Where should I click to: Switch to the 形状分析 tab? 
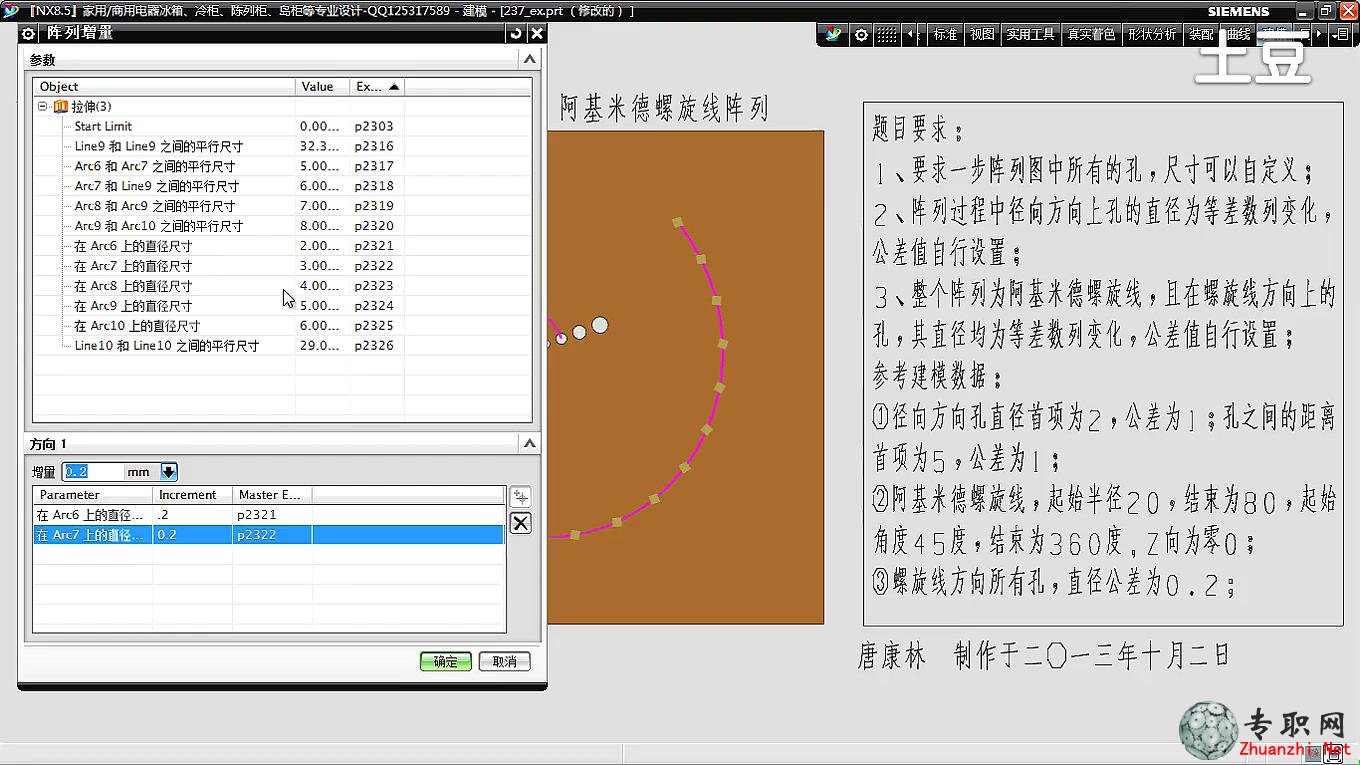pos(1152,34)
